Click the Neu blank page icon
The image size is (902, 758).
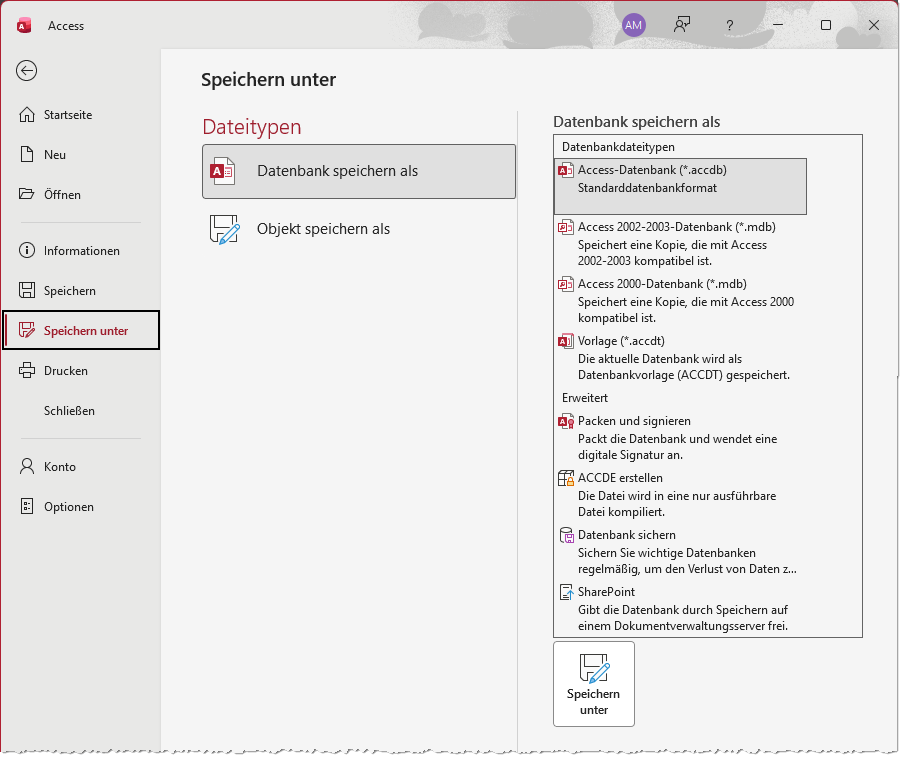point(27,154)
